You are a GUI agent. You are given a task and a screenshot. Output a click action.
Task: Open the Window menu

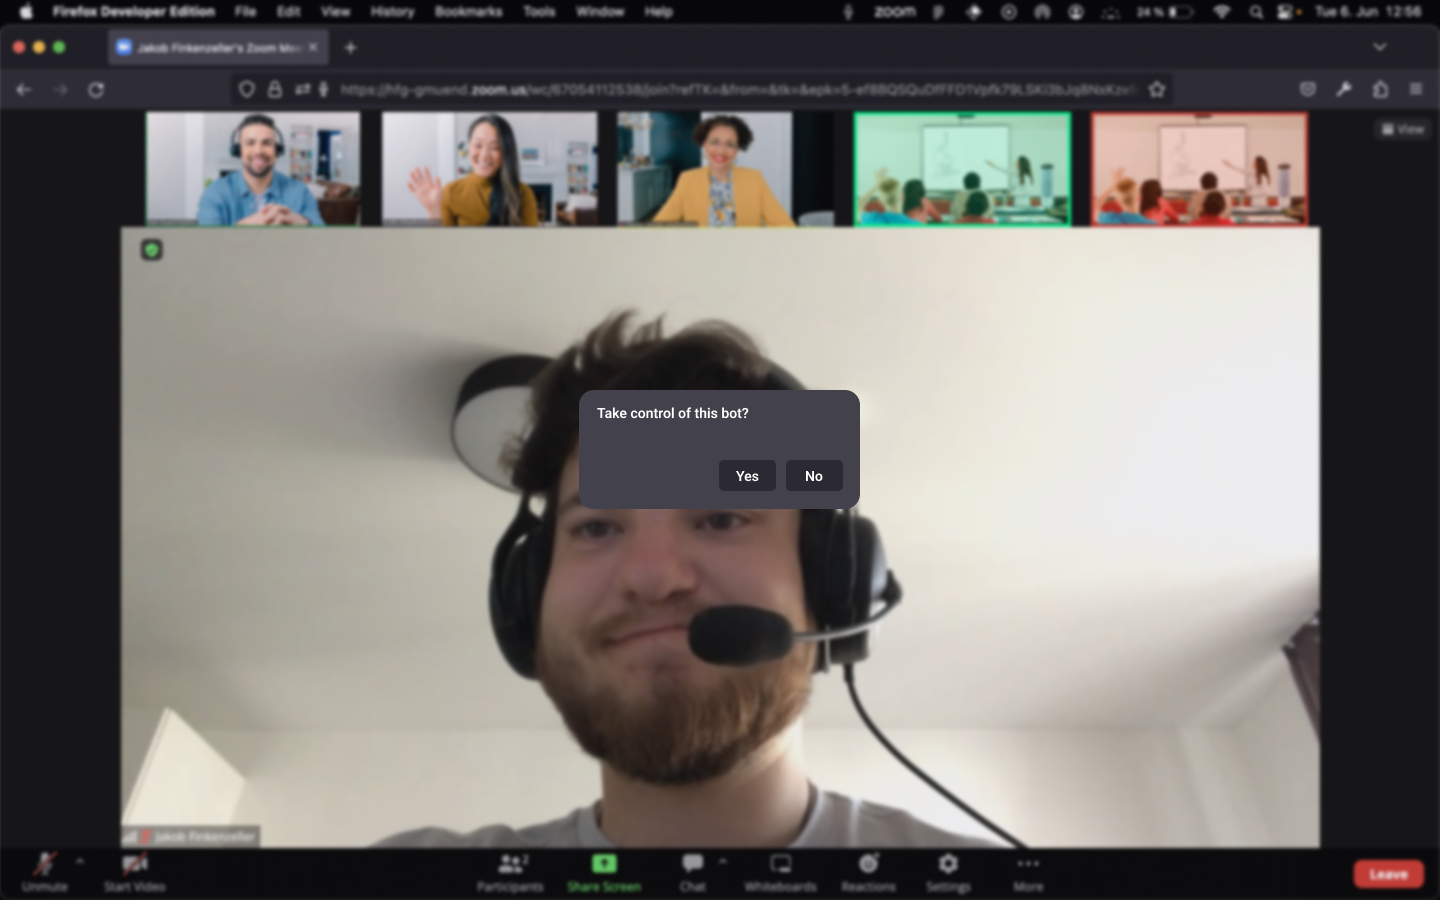pos(600,12)
